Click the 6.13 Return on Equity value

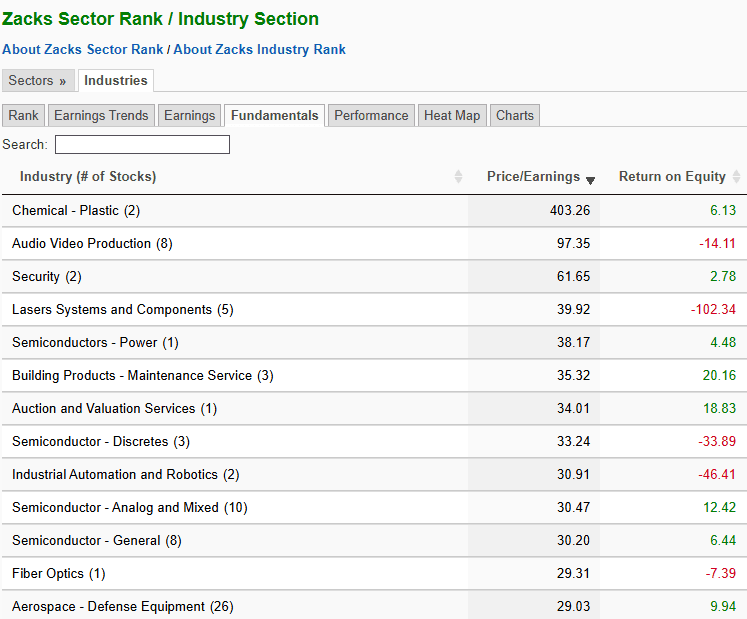(x=723, y=210)
